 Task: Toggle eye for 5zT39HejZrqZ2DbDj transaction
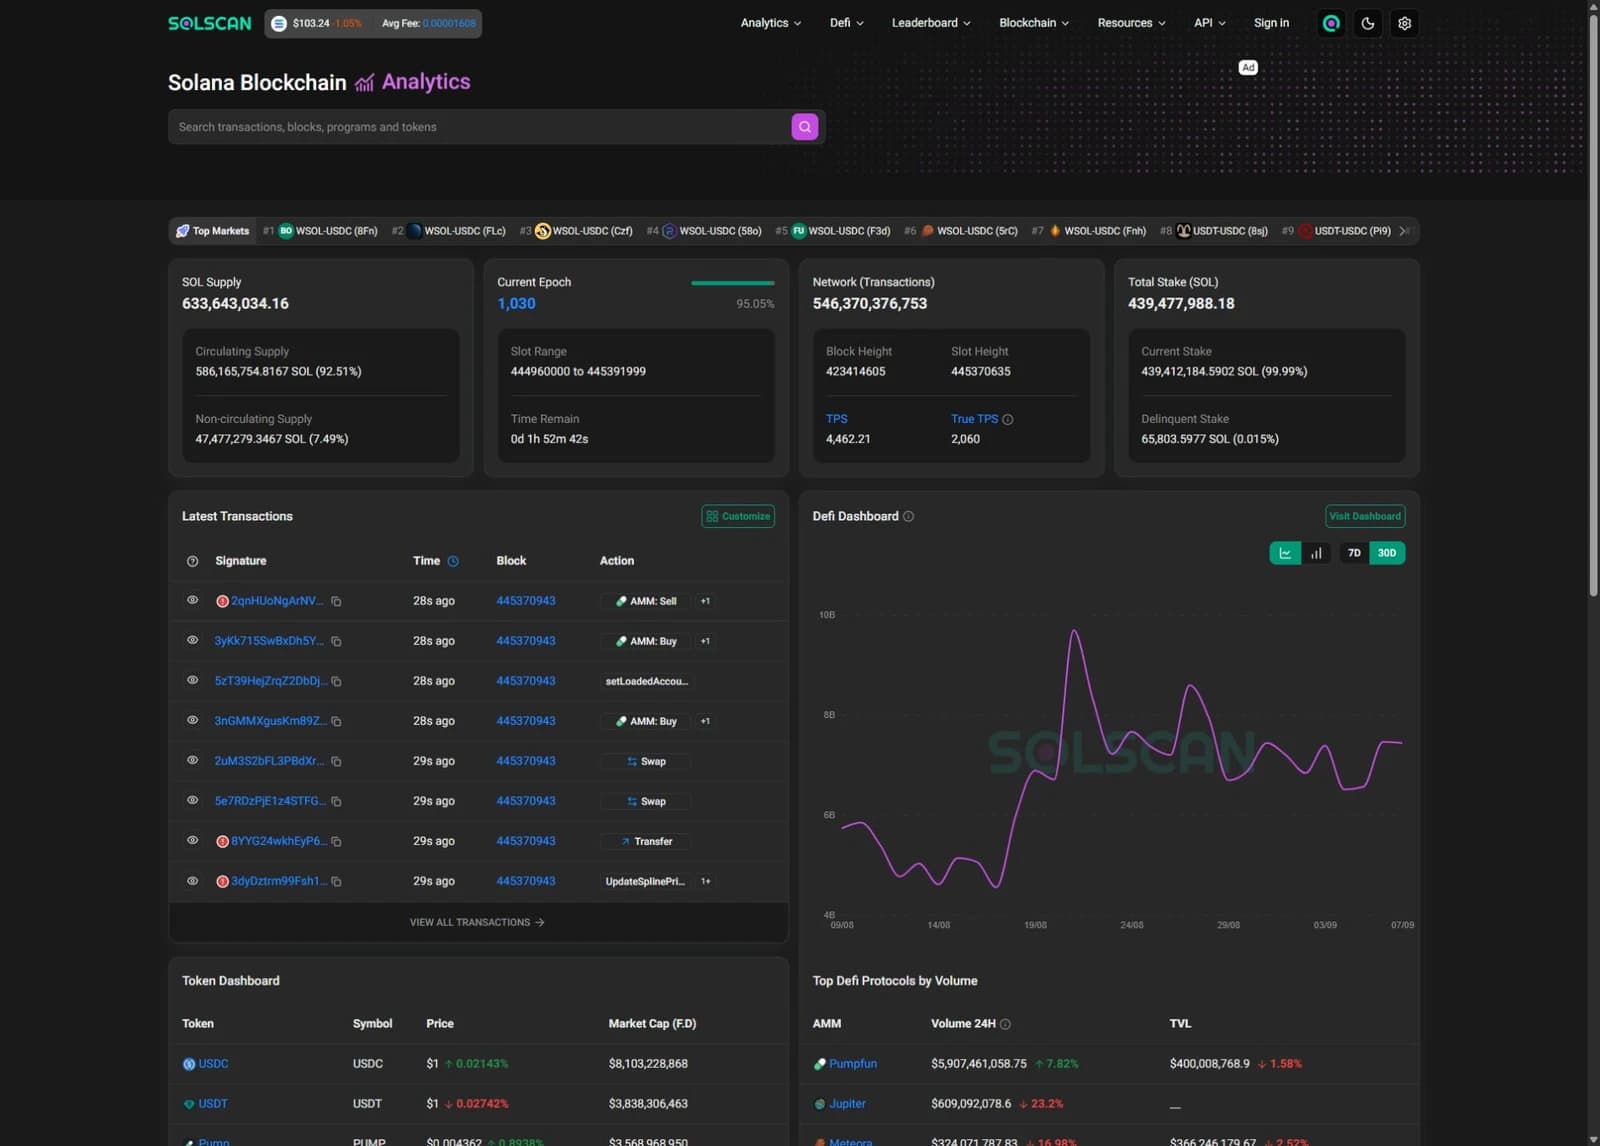(x=192, y=680)
